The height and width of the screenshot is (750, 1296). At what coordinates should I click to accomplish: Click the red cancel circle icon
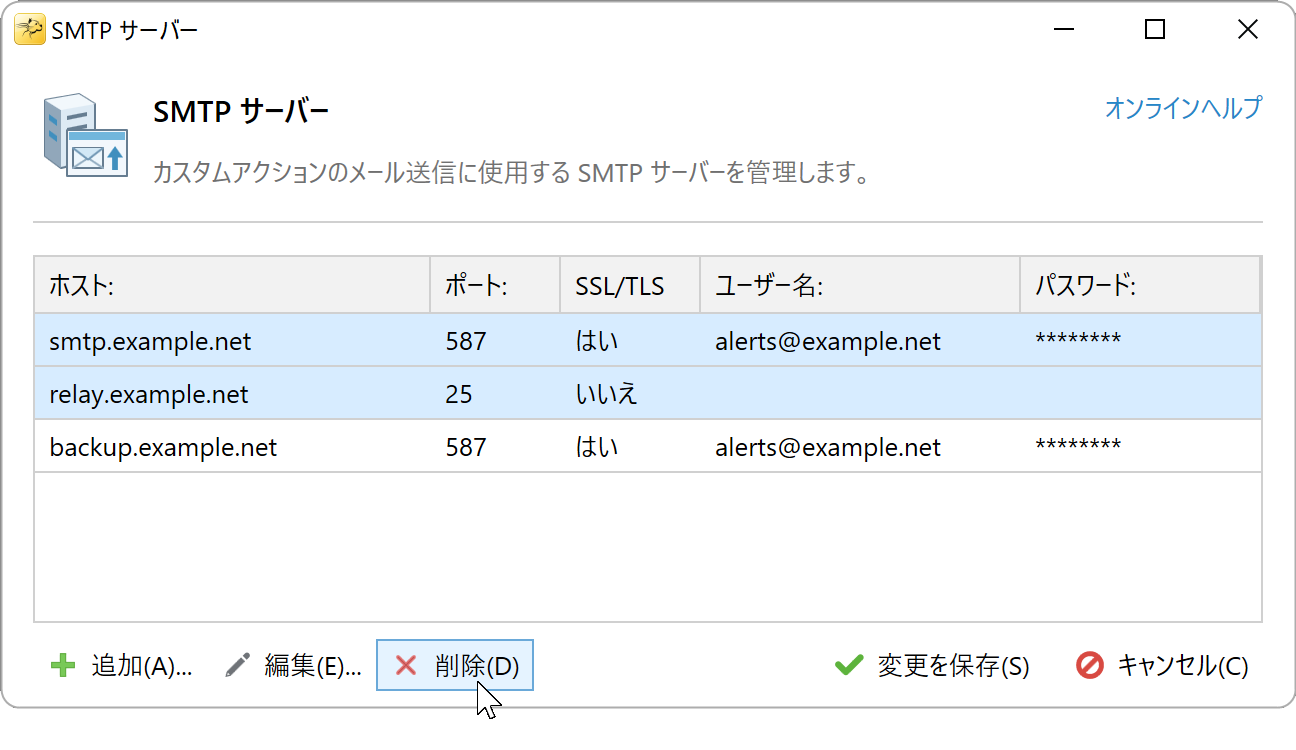[1090, 665]
